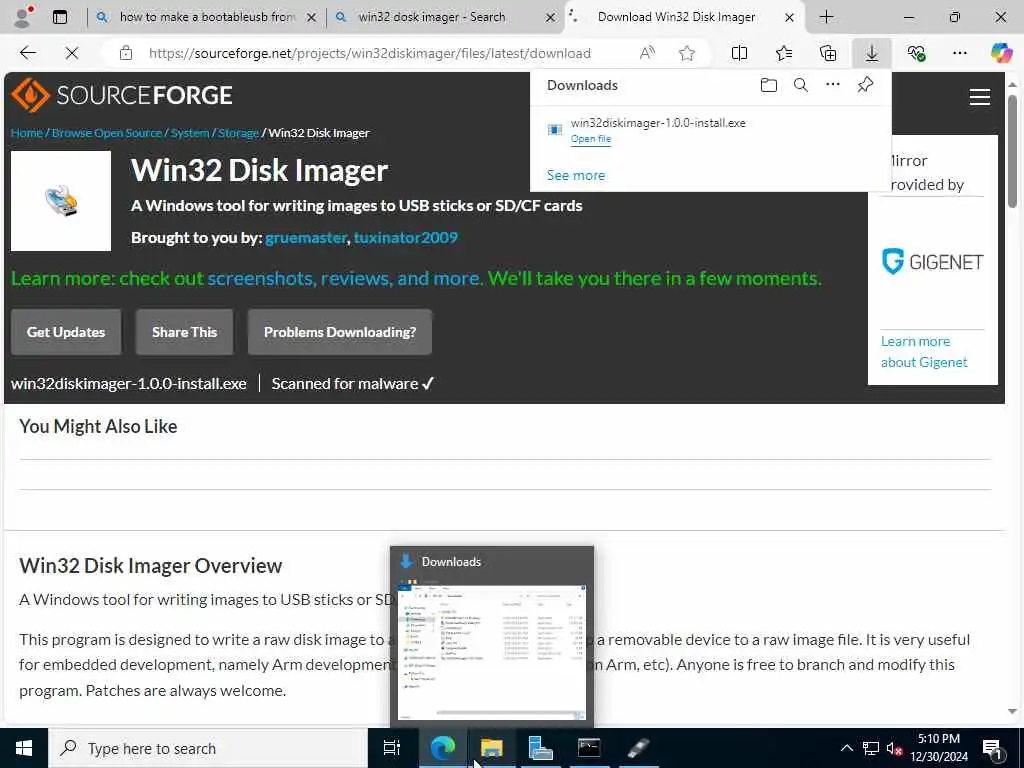Switch to 'how to make a bootableusb' tab
Image resolution: width=1024 pixels, height=768 pixels.
208,17
